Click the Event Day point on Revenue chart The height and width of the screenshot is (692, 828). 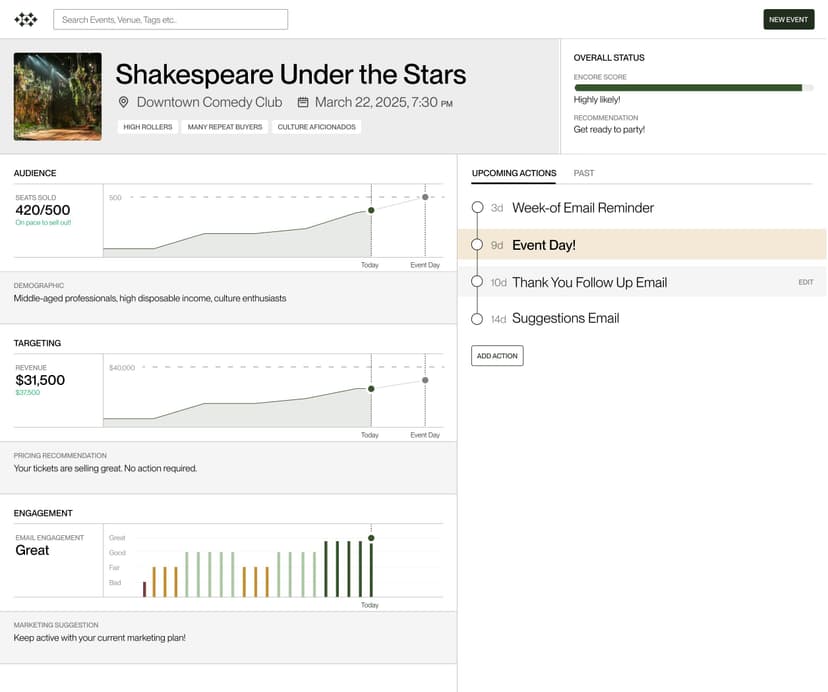(x=425, y=380)
